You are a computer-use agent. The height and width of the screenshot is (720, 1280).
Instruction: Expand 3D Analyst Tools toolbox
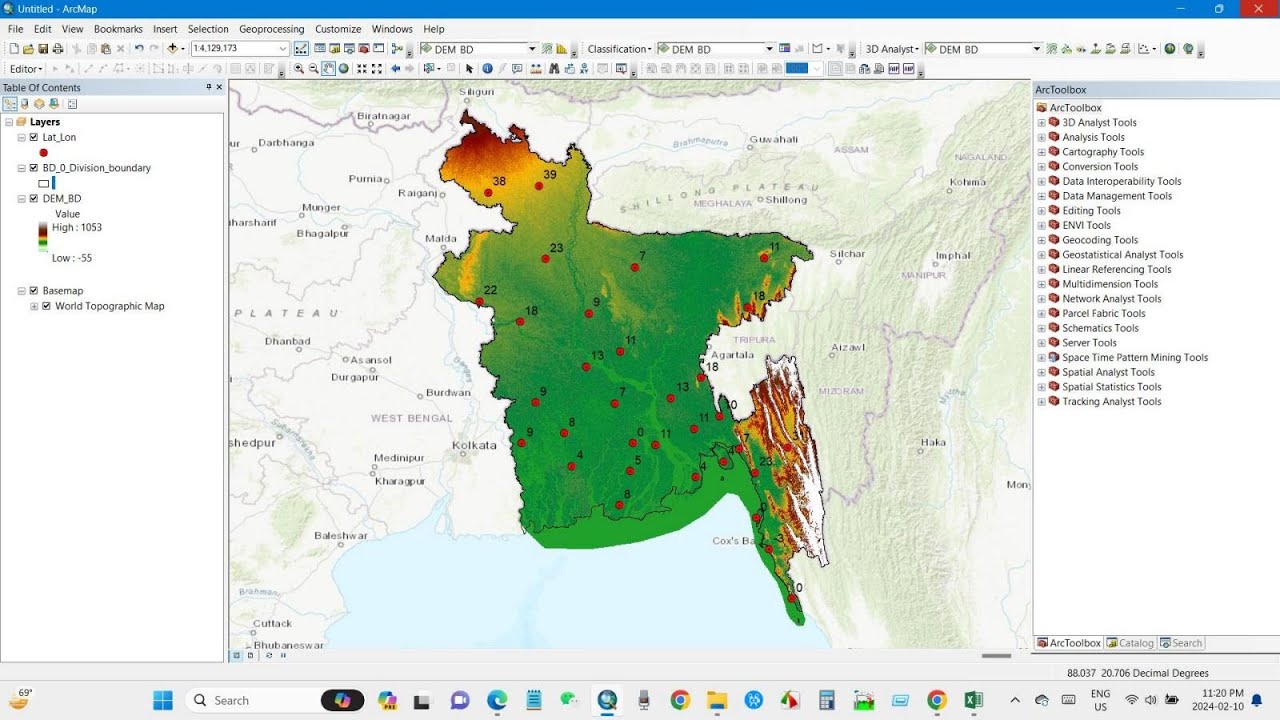tap(1041, 122)
